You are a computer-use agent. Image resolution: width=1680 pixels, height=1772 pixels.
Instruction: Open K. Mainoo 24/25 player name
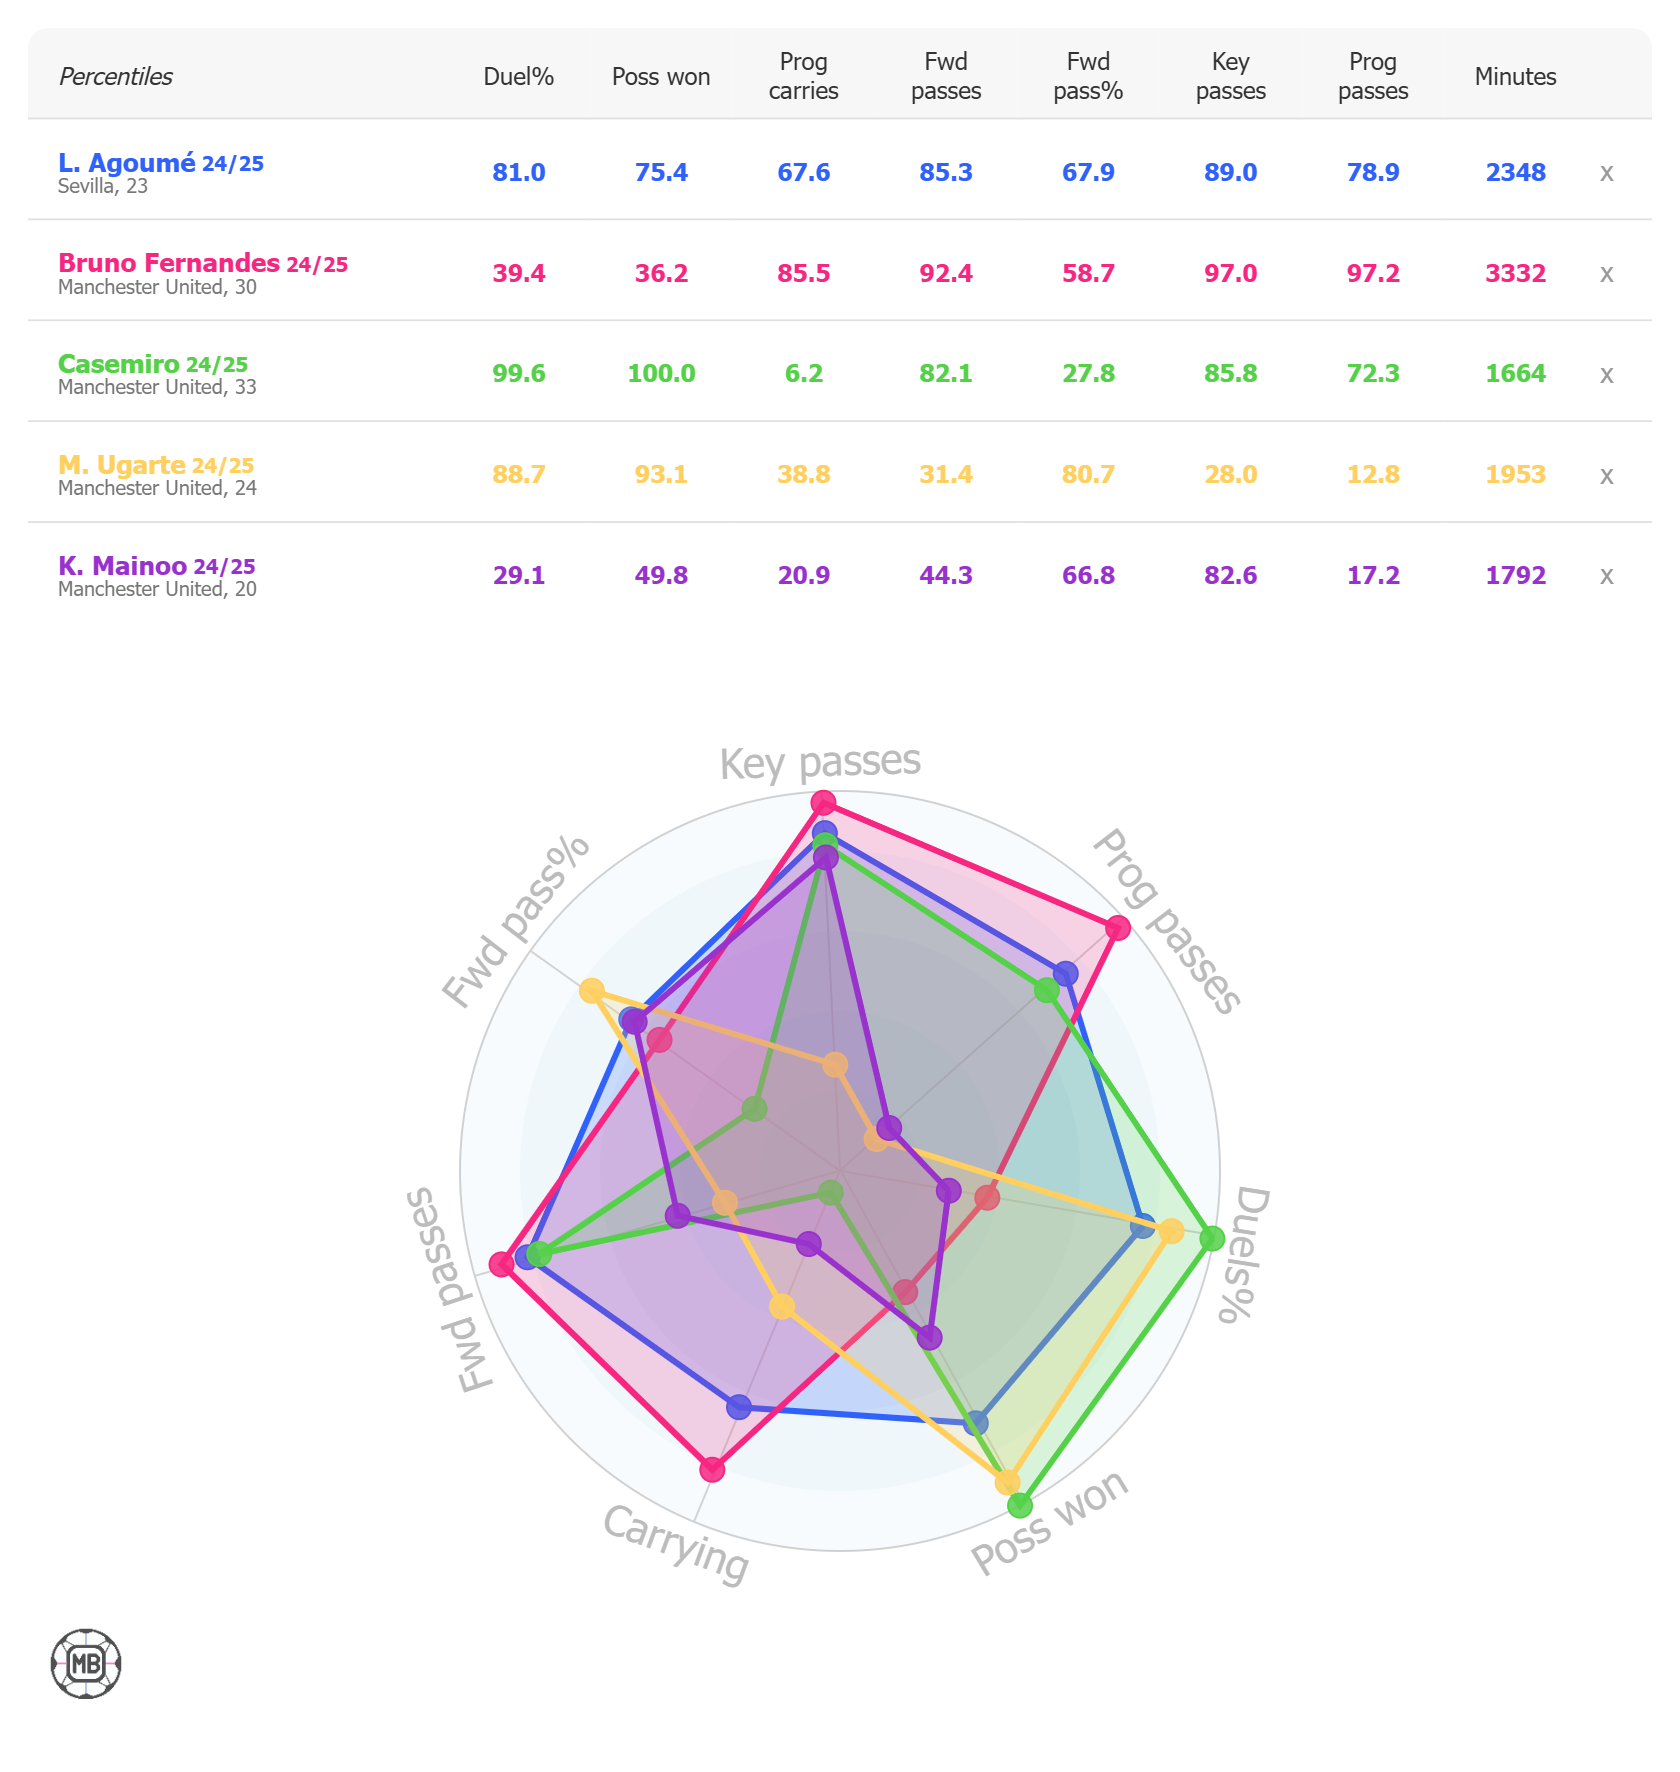click(x=157, y=566)
